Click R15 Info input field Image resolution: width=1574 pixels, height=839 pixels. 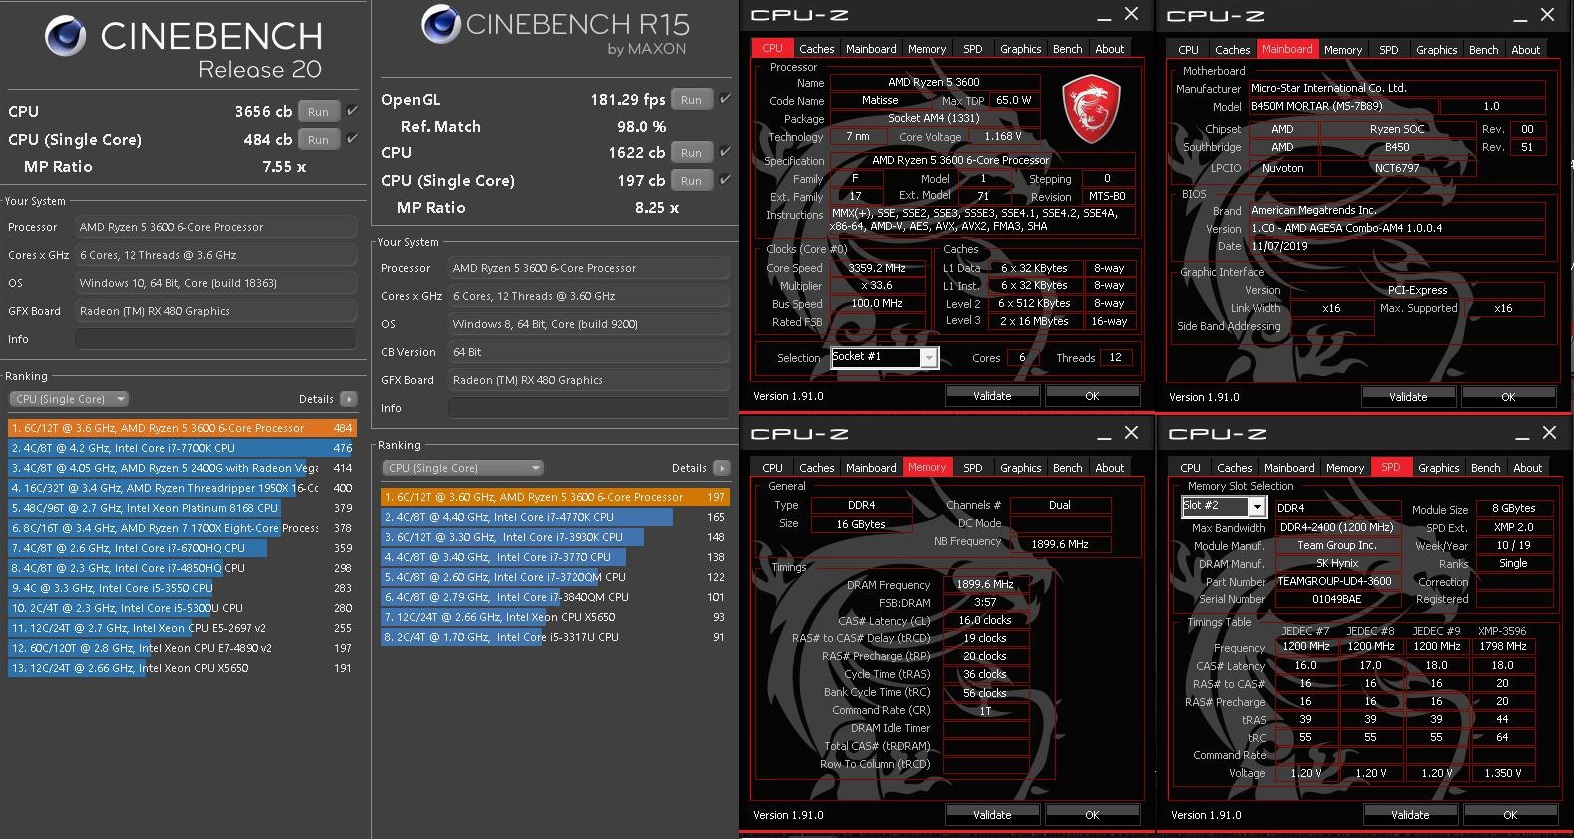tap(589, 408)
